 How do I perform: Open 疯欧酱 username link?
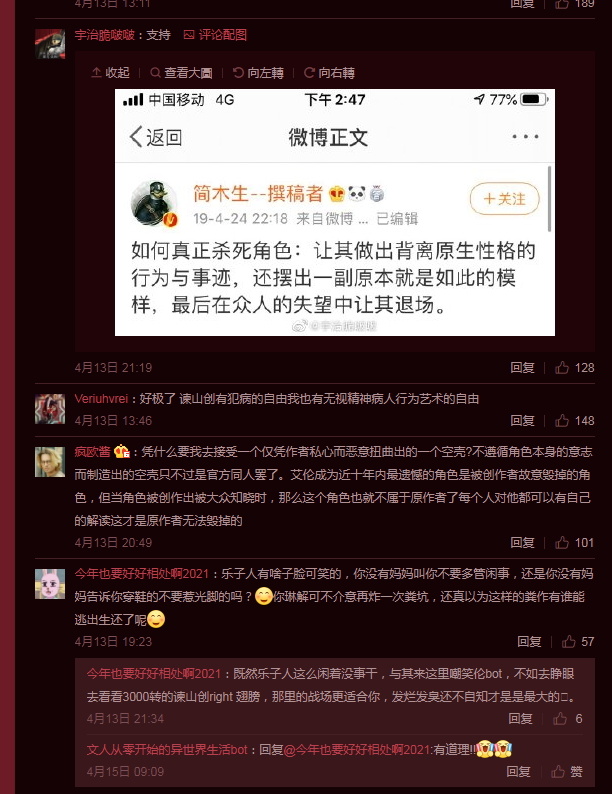pos(92,452)
